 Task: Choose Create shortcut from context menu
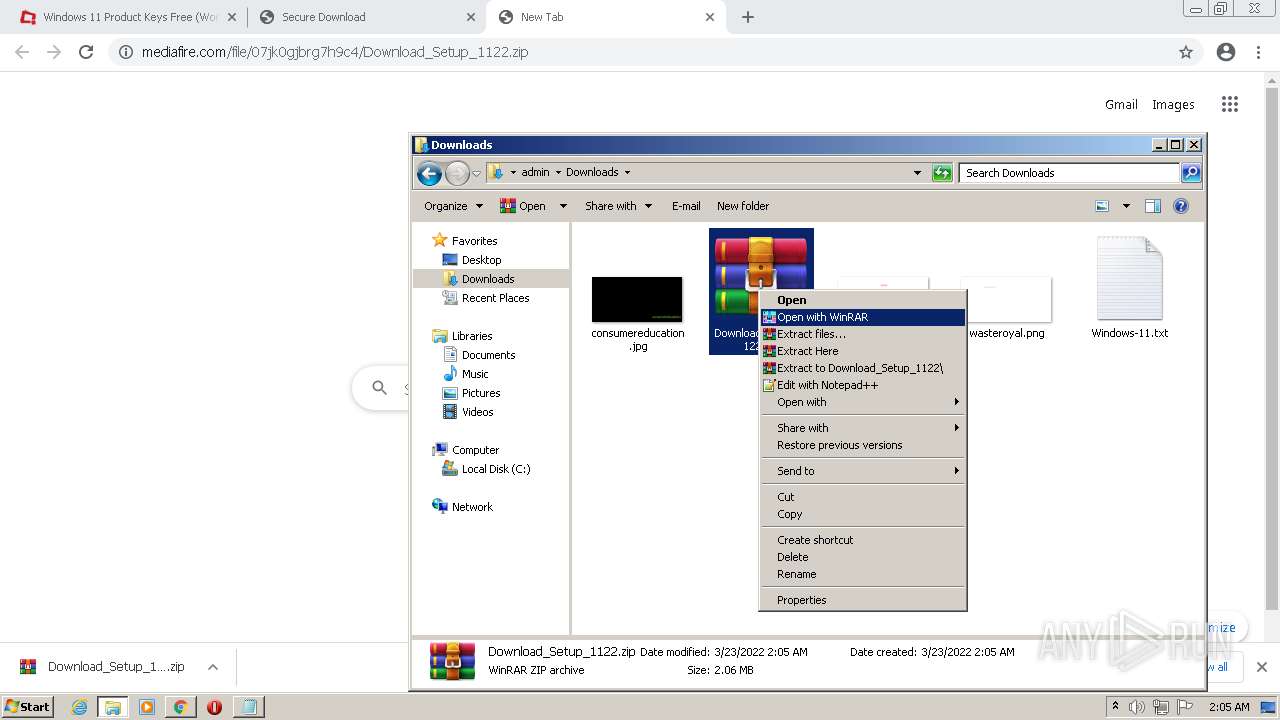(x=863, y=540)
